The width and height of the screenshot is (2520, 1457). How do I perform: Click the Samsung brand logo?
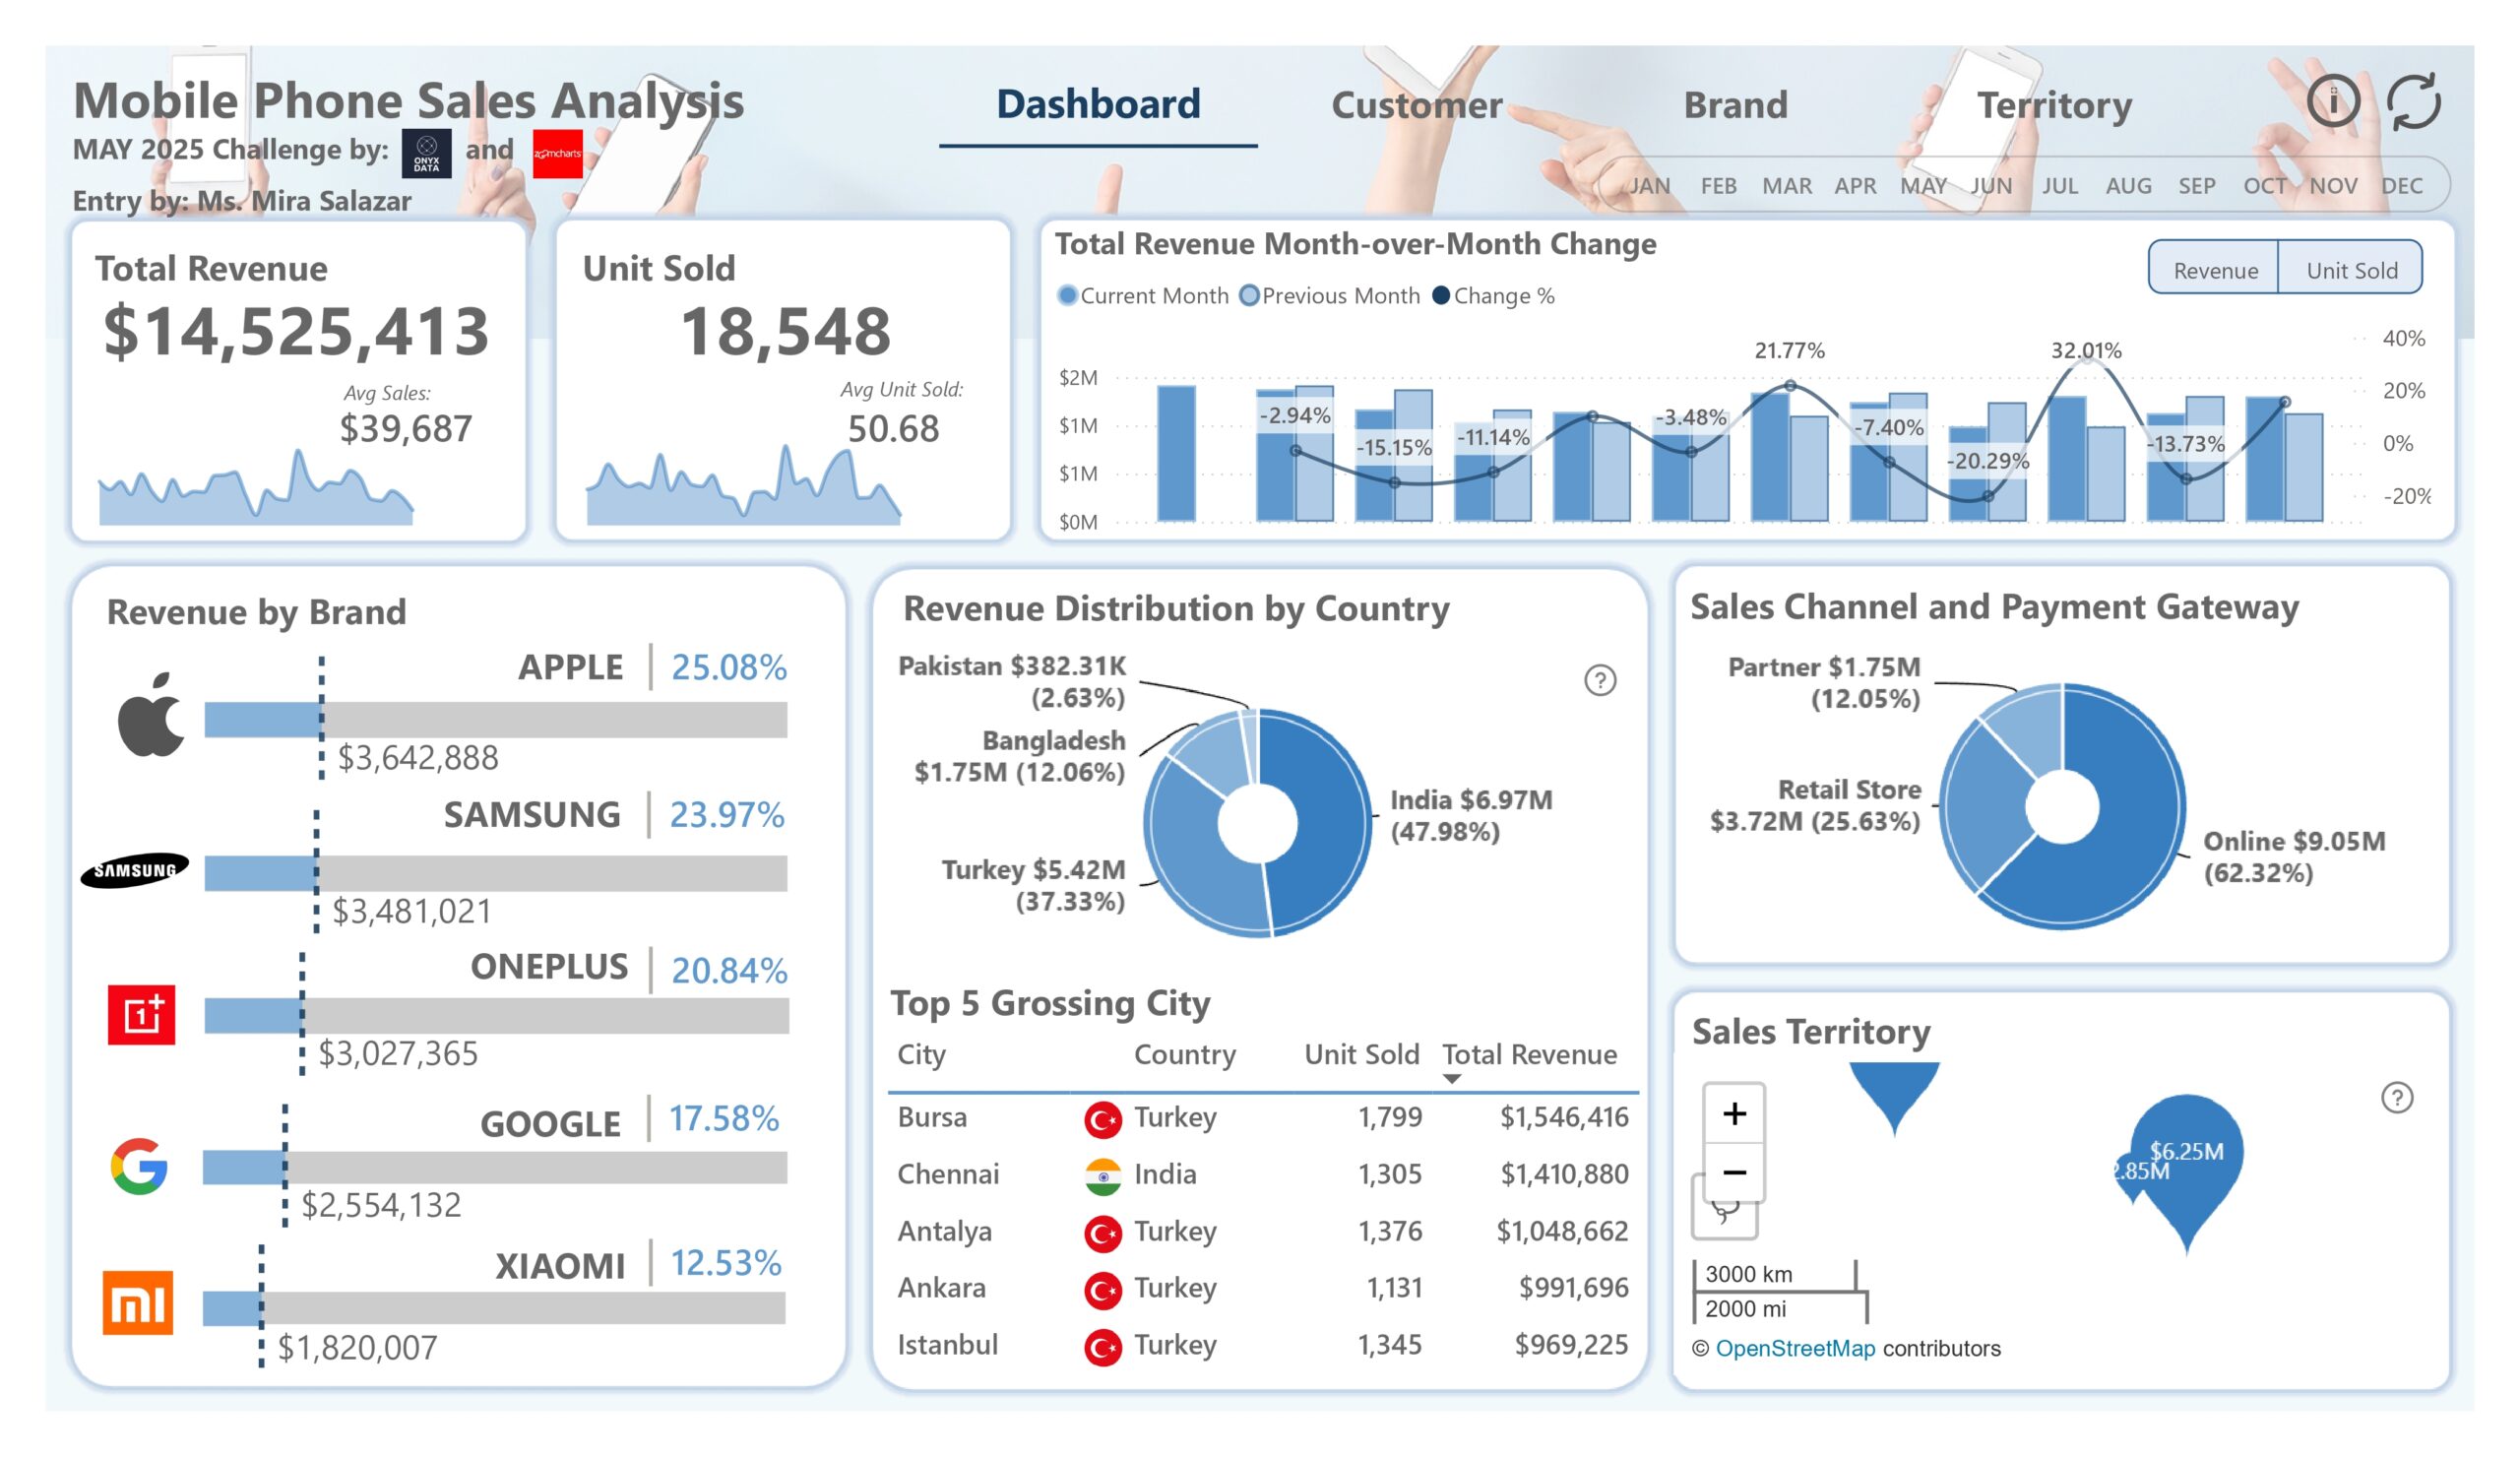(x=135, y=870)
